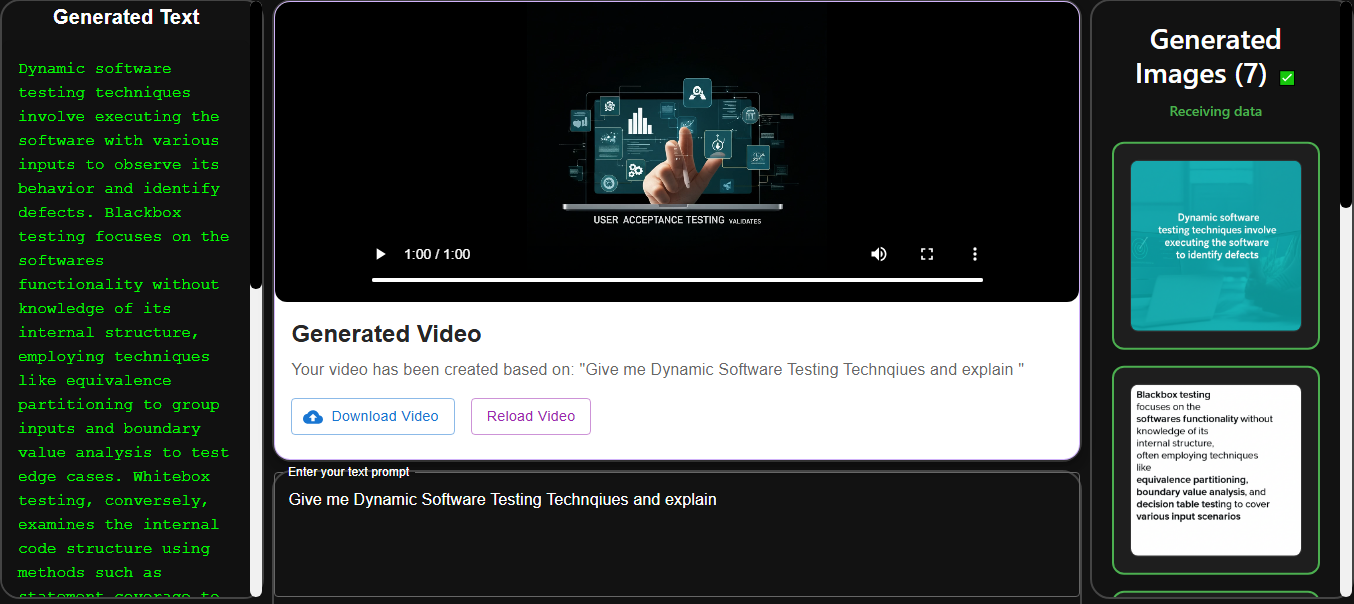Open the Blackbox testing image thumbnail
This screenshot has height=604, width=1354.
click(1215, 469)
